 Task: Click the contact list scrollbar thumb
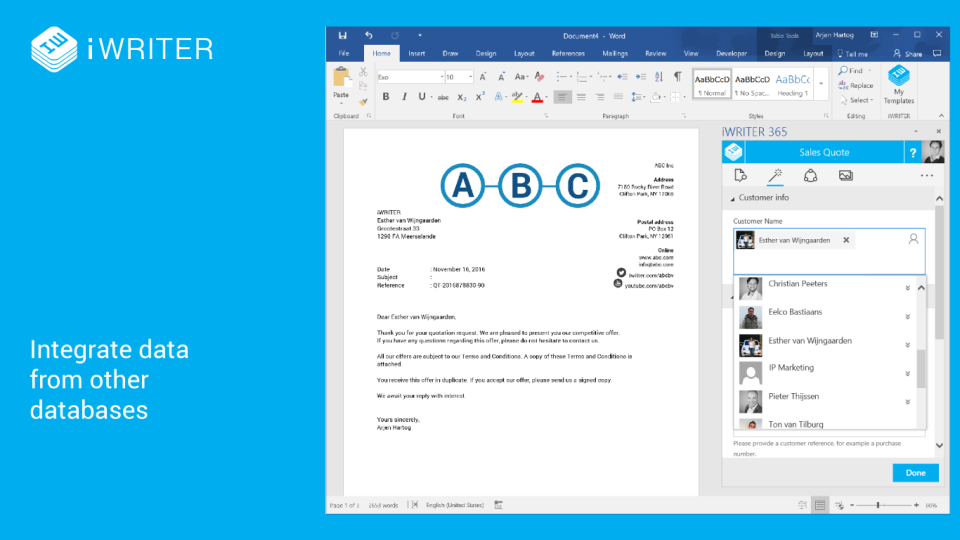click(x=921, y=369)
